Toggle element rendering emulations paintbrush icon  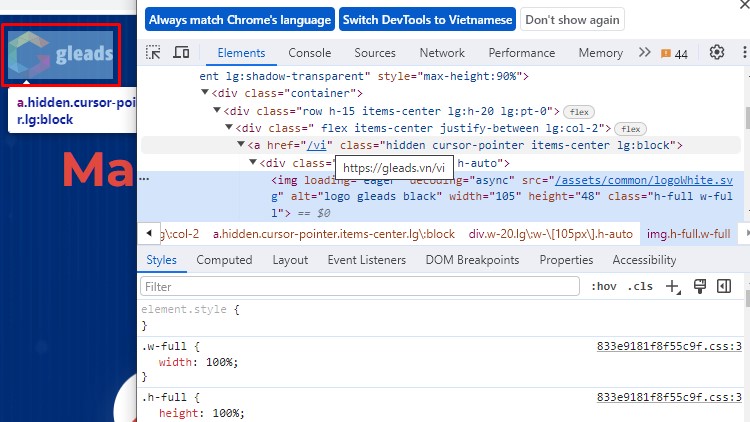(700, 286)
